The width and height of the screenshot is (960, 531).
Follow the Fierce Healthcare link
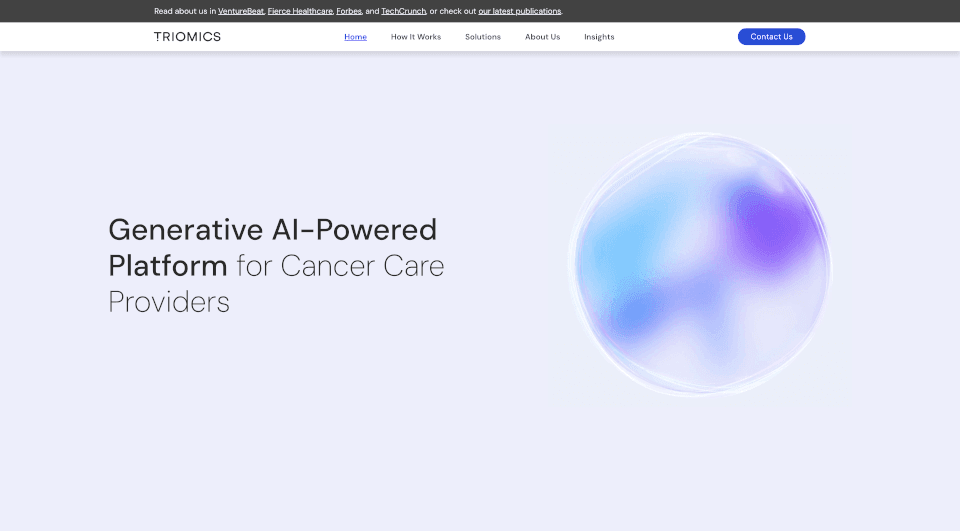tap(300, 11)
